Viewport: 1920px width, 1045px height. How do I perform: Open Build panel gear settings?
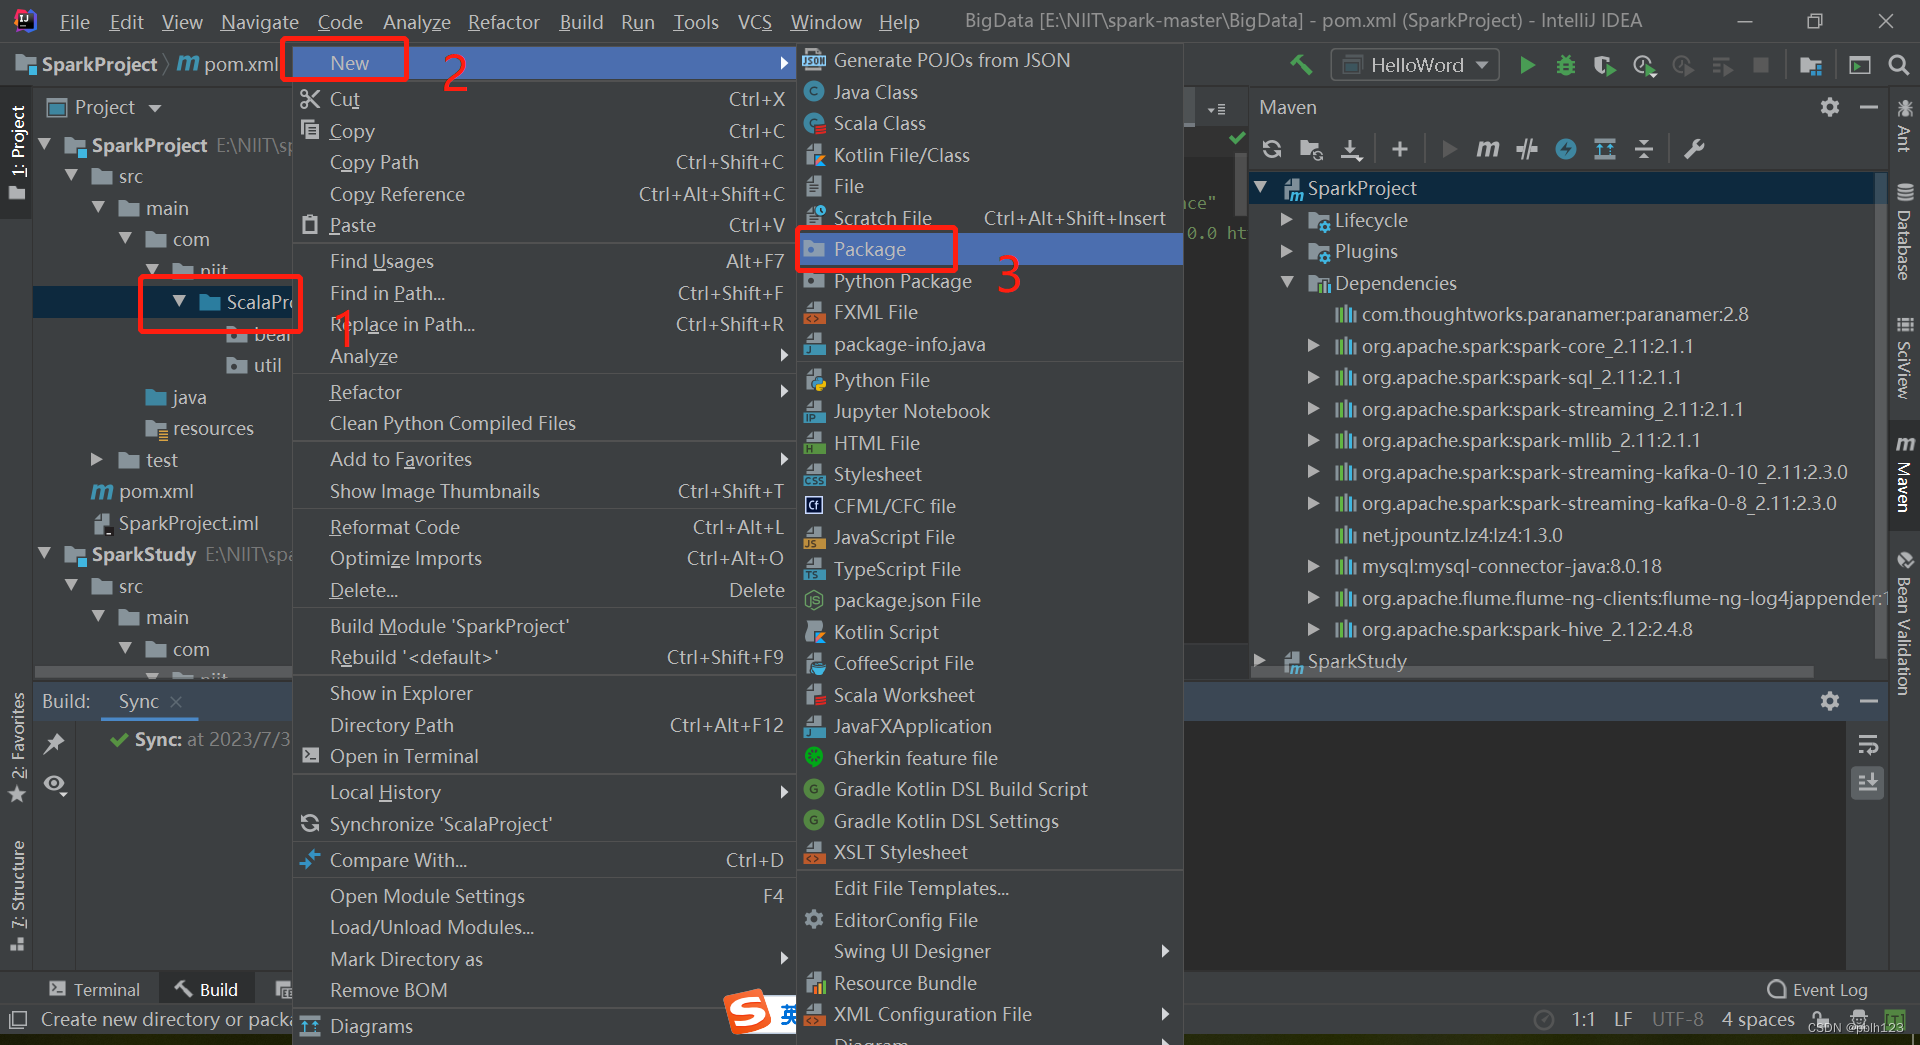(x=1830, y=701)
